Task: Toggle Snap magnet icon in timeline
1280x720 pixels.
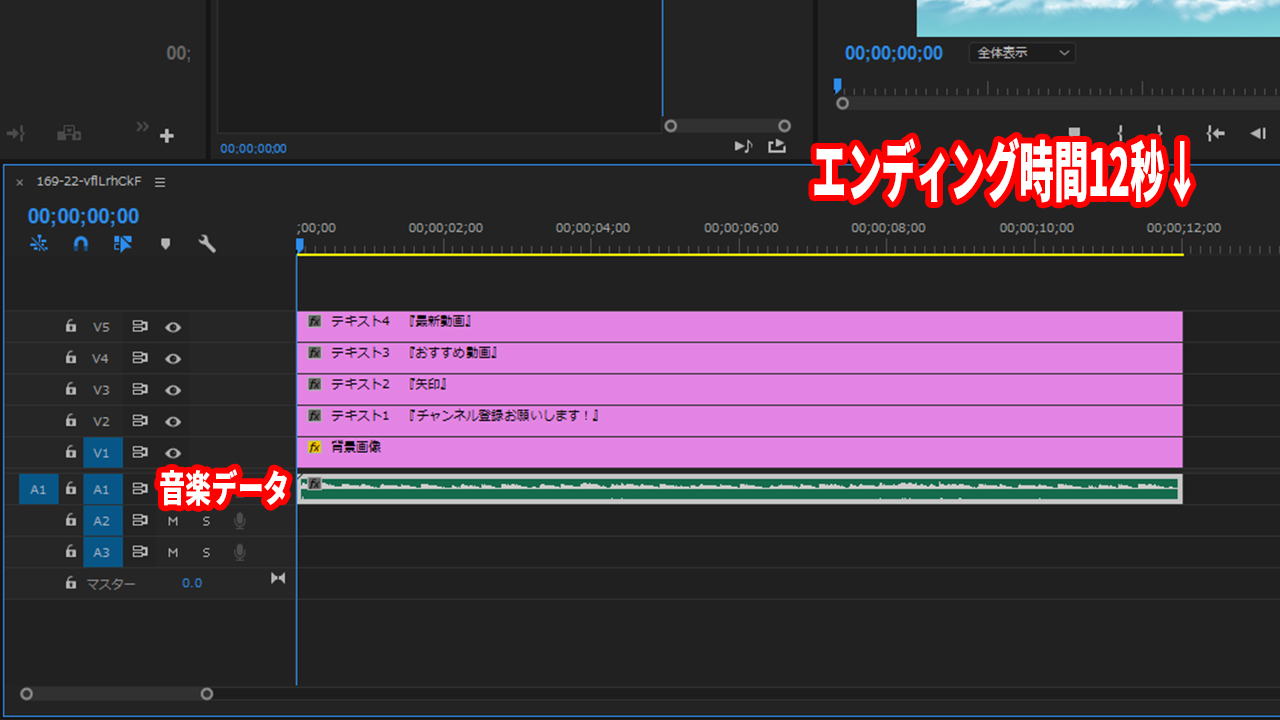Action: tap(81, 244)
